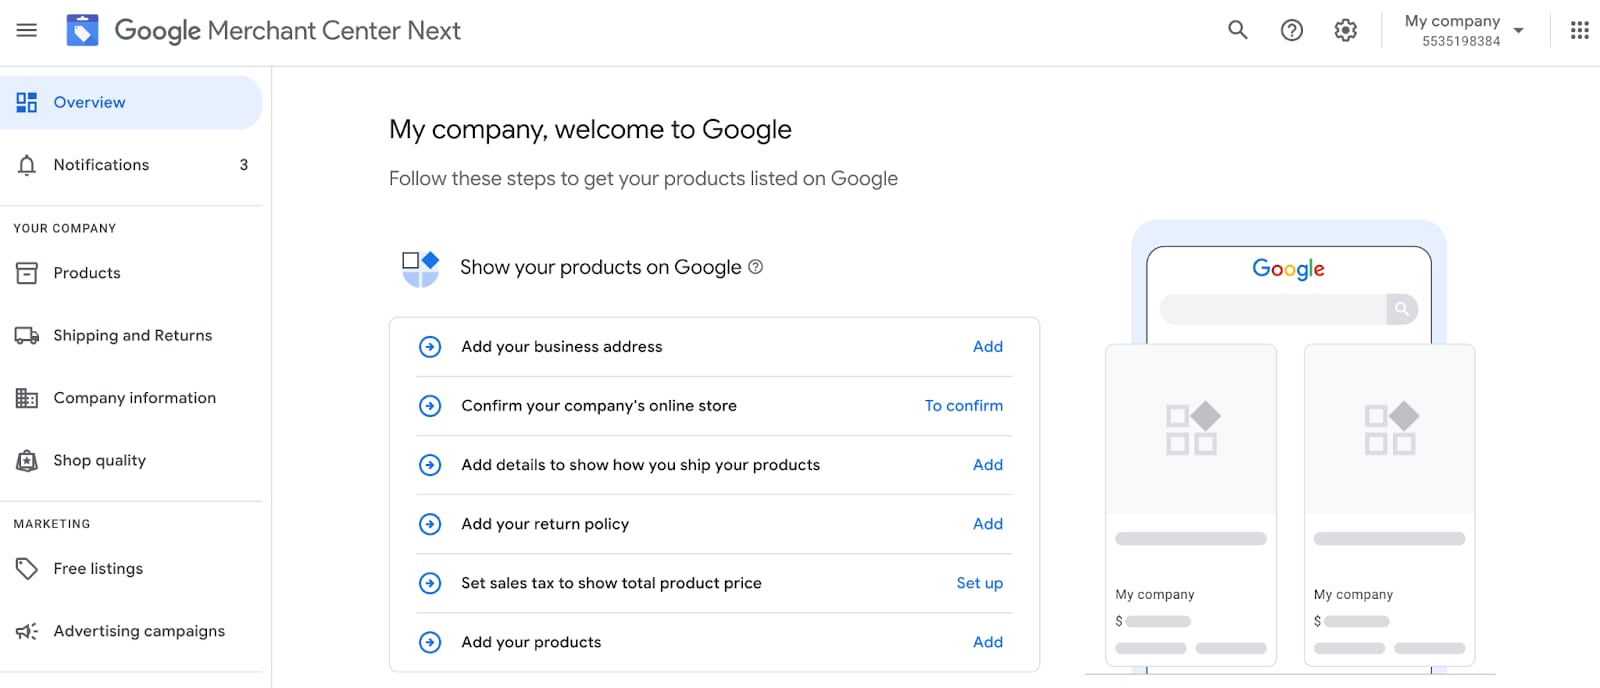Click help icon beside Show your products
The height and width of the screenshot is (688, 1600).
(756, 267)
